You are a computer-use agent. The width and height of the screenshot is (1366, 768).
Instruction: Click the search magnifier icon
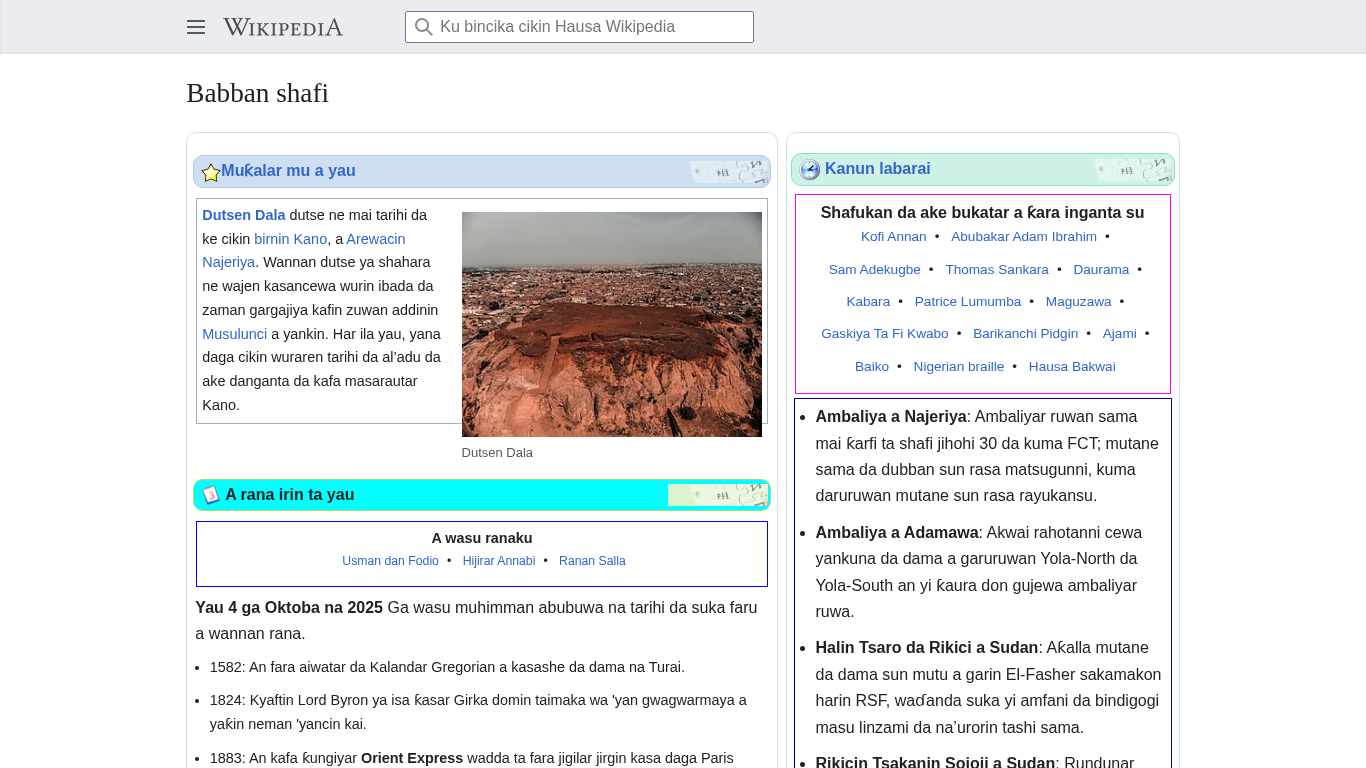[x=424, y=27]
